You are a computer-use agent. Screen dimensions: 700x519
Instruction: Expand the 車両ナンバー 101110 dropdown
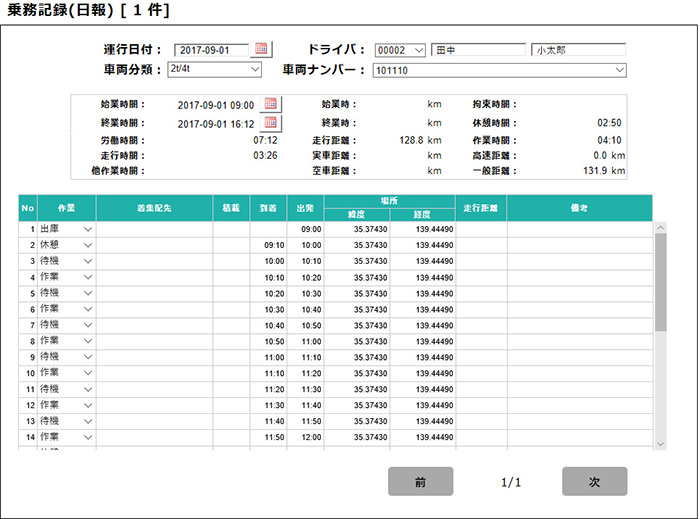620,70
